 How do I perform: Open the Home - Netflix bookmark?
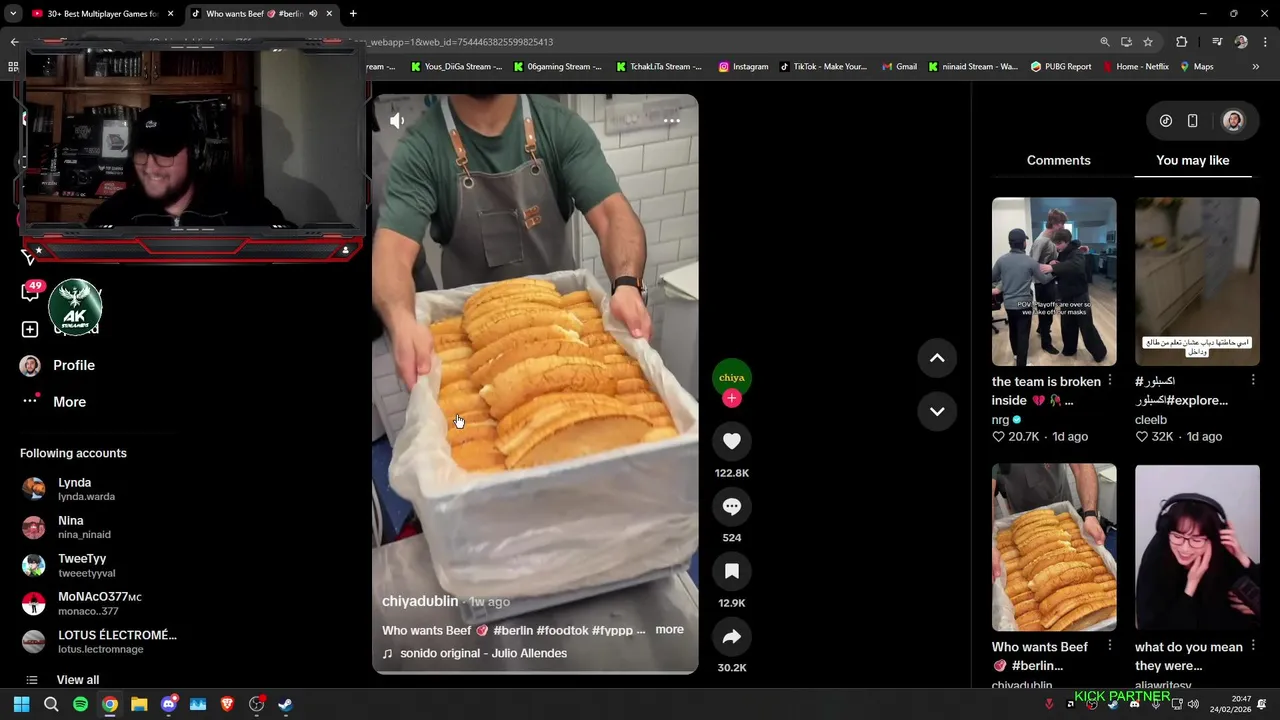tap(1136, 67)
